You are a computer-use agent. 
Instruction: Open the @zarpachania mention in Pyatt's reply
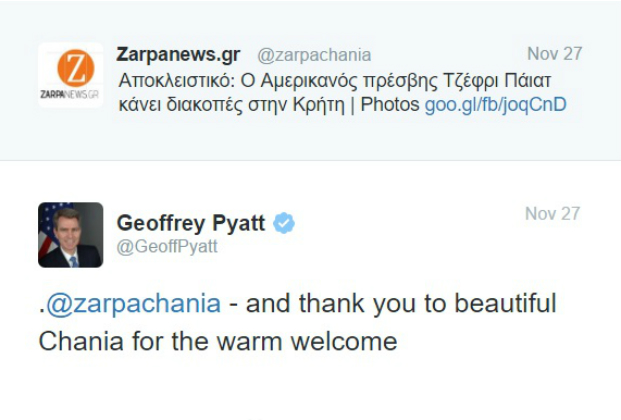(133, 303)
